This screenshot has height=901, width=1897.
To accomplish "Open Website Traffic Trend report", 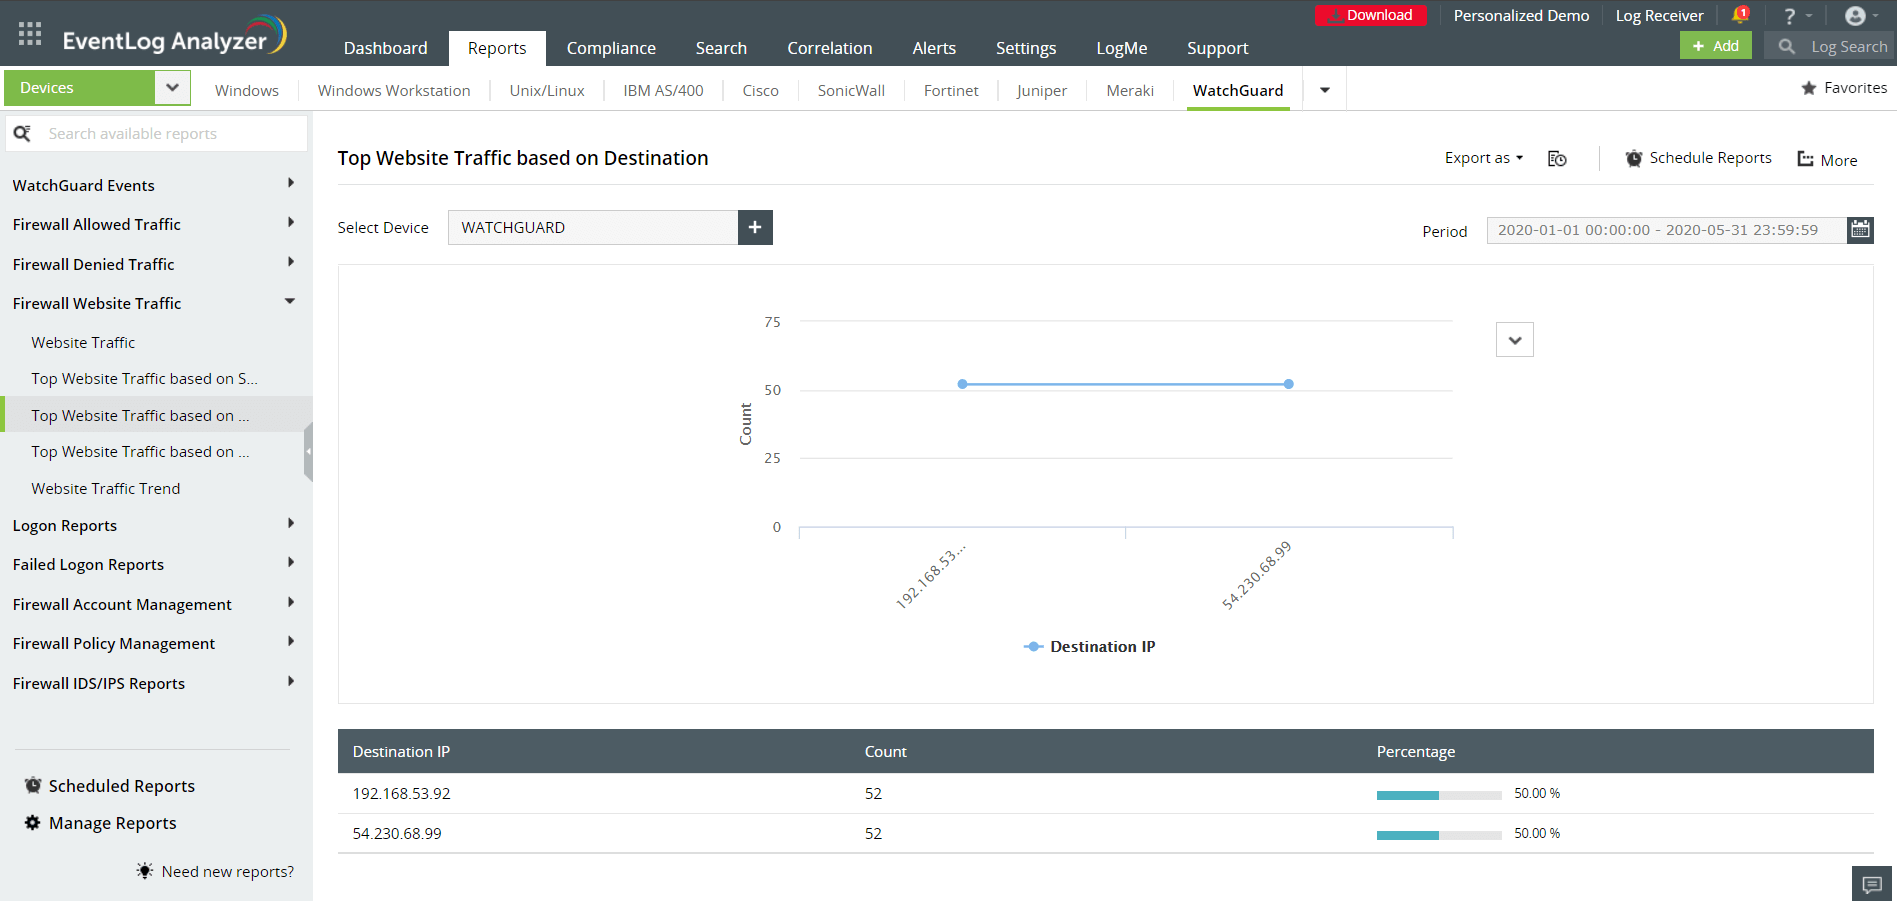I will (x=106, y=488).
